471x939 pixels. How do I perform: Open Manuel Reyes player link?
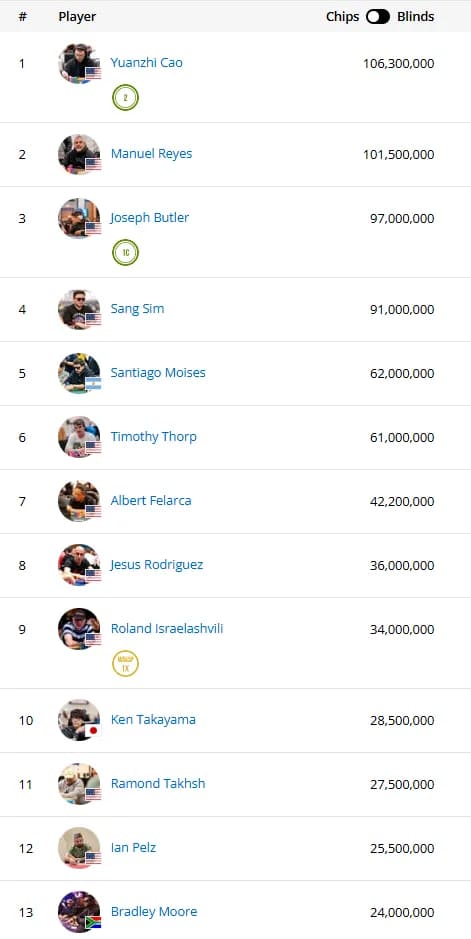tap(151, 154)
